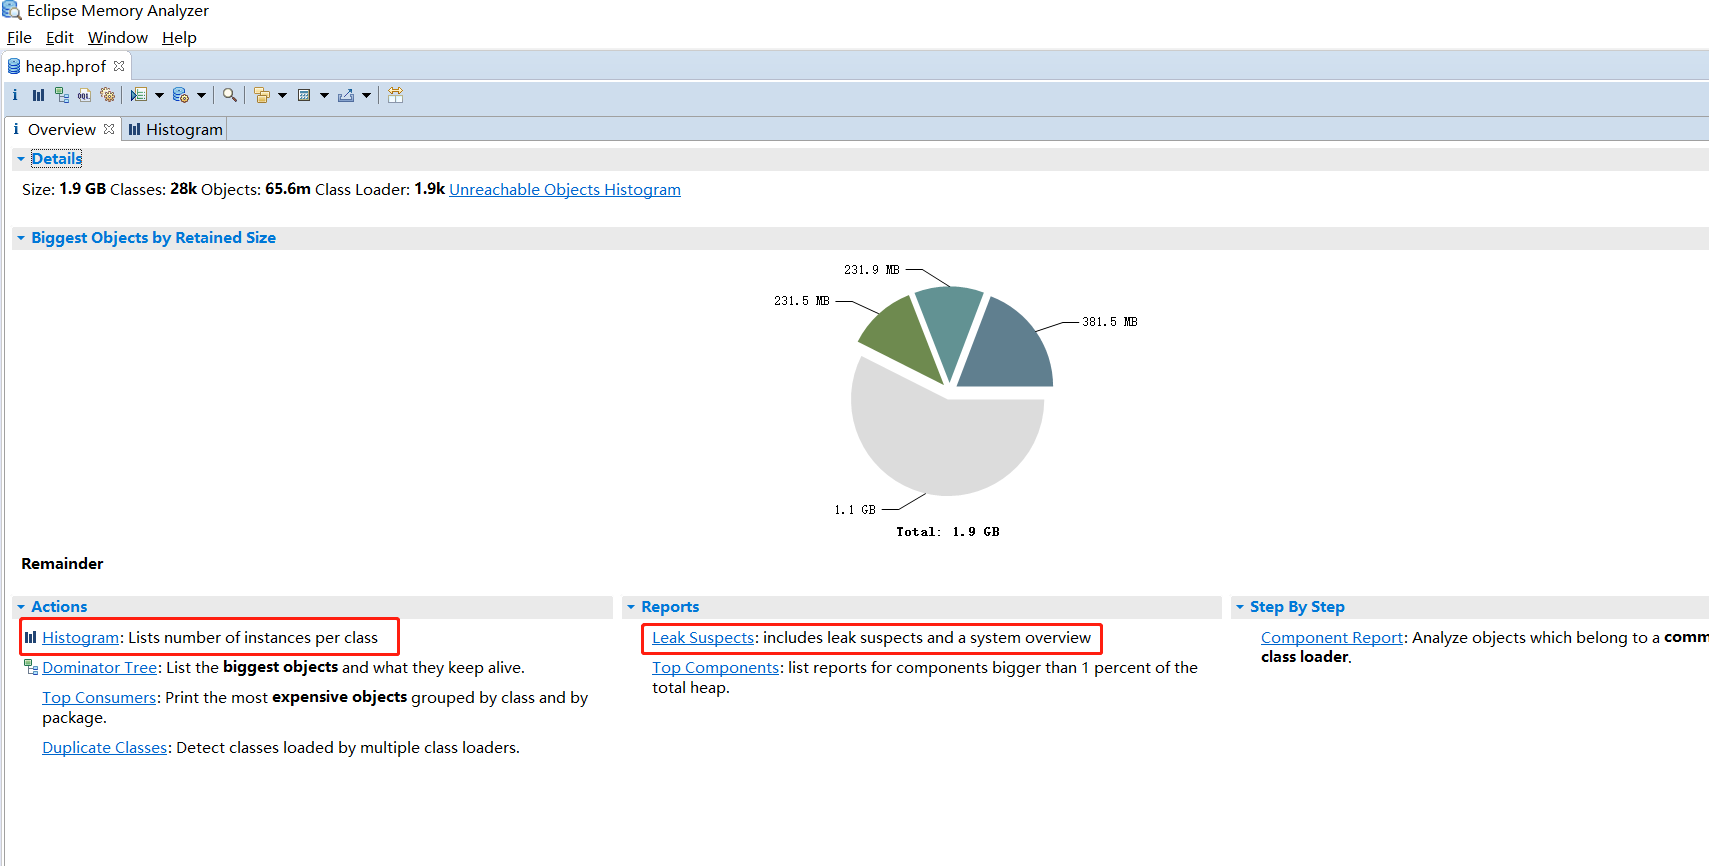Open the Export dropdown arrow
The width and height of the screenshot is (1709, 866).
click(x=366, y=96)
